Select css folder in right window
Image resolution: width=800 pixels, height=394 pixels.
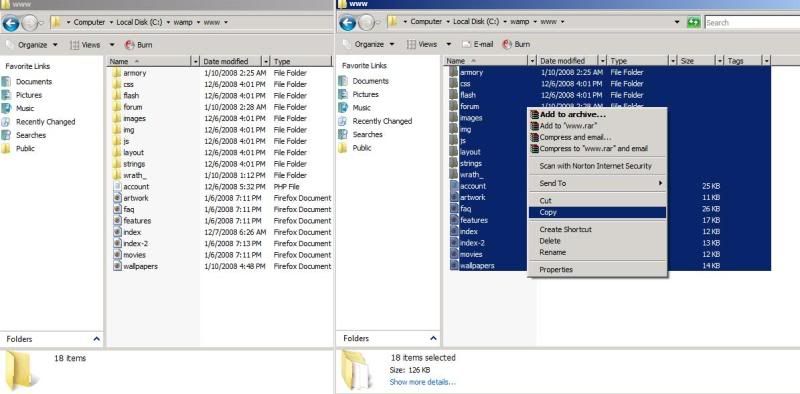coord(465,84)
